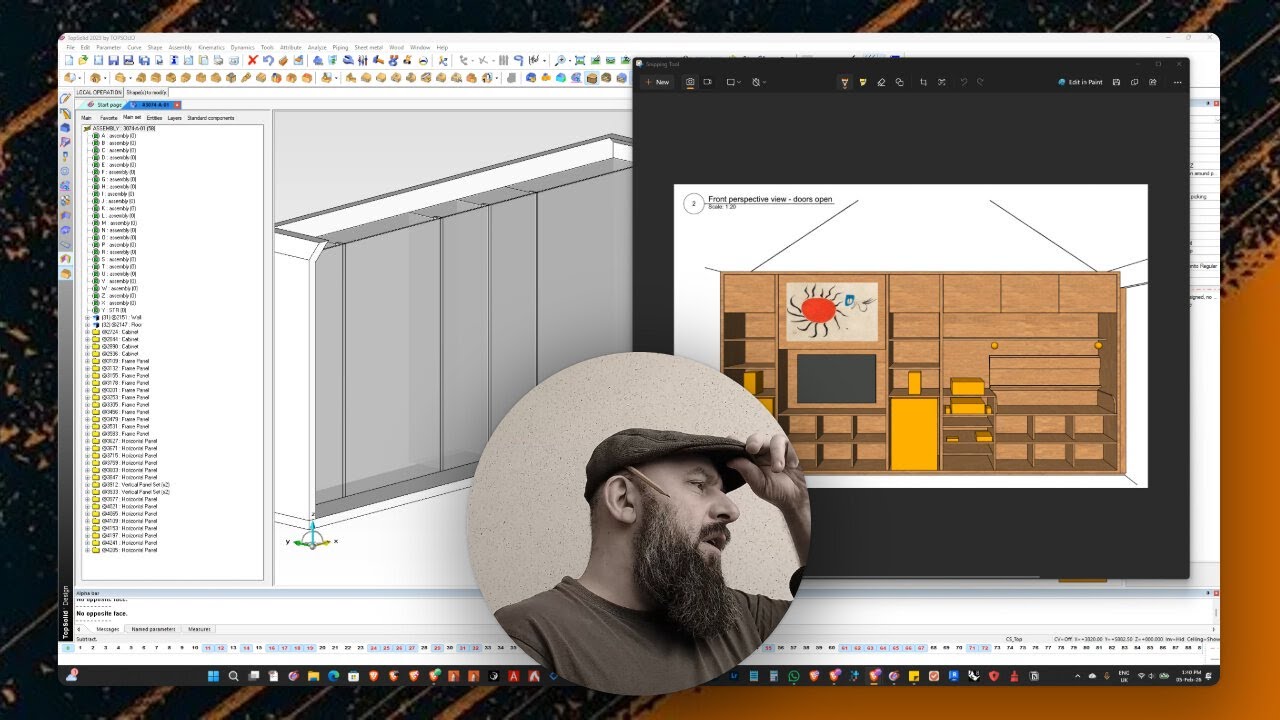Switch to the Entities tab in tree panel

154,118
